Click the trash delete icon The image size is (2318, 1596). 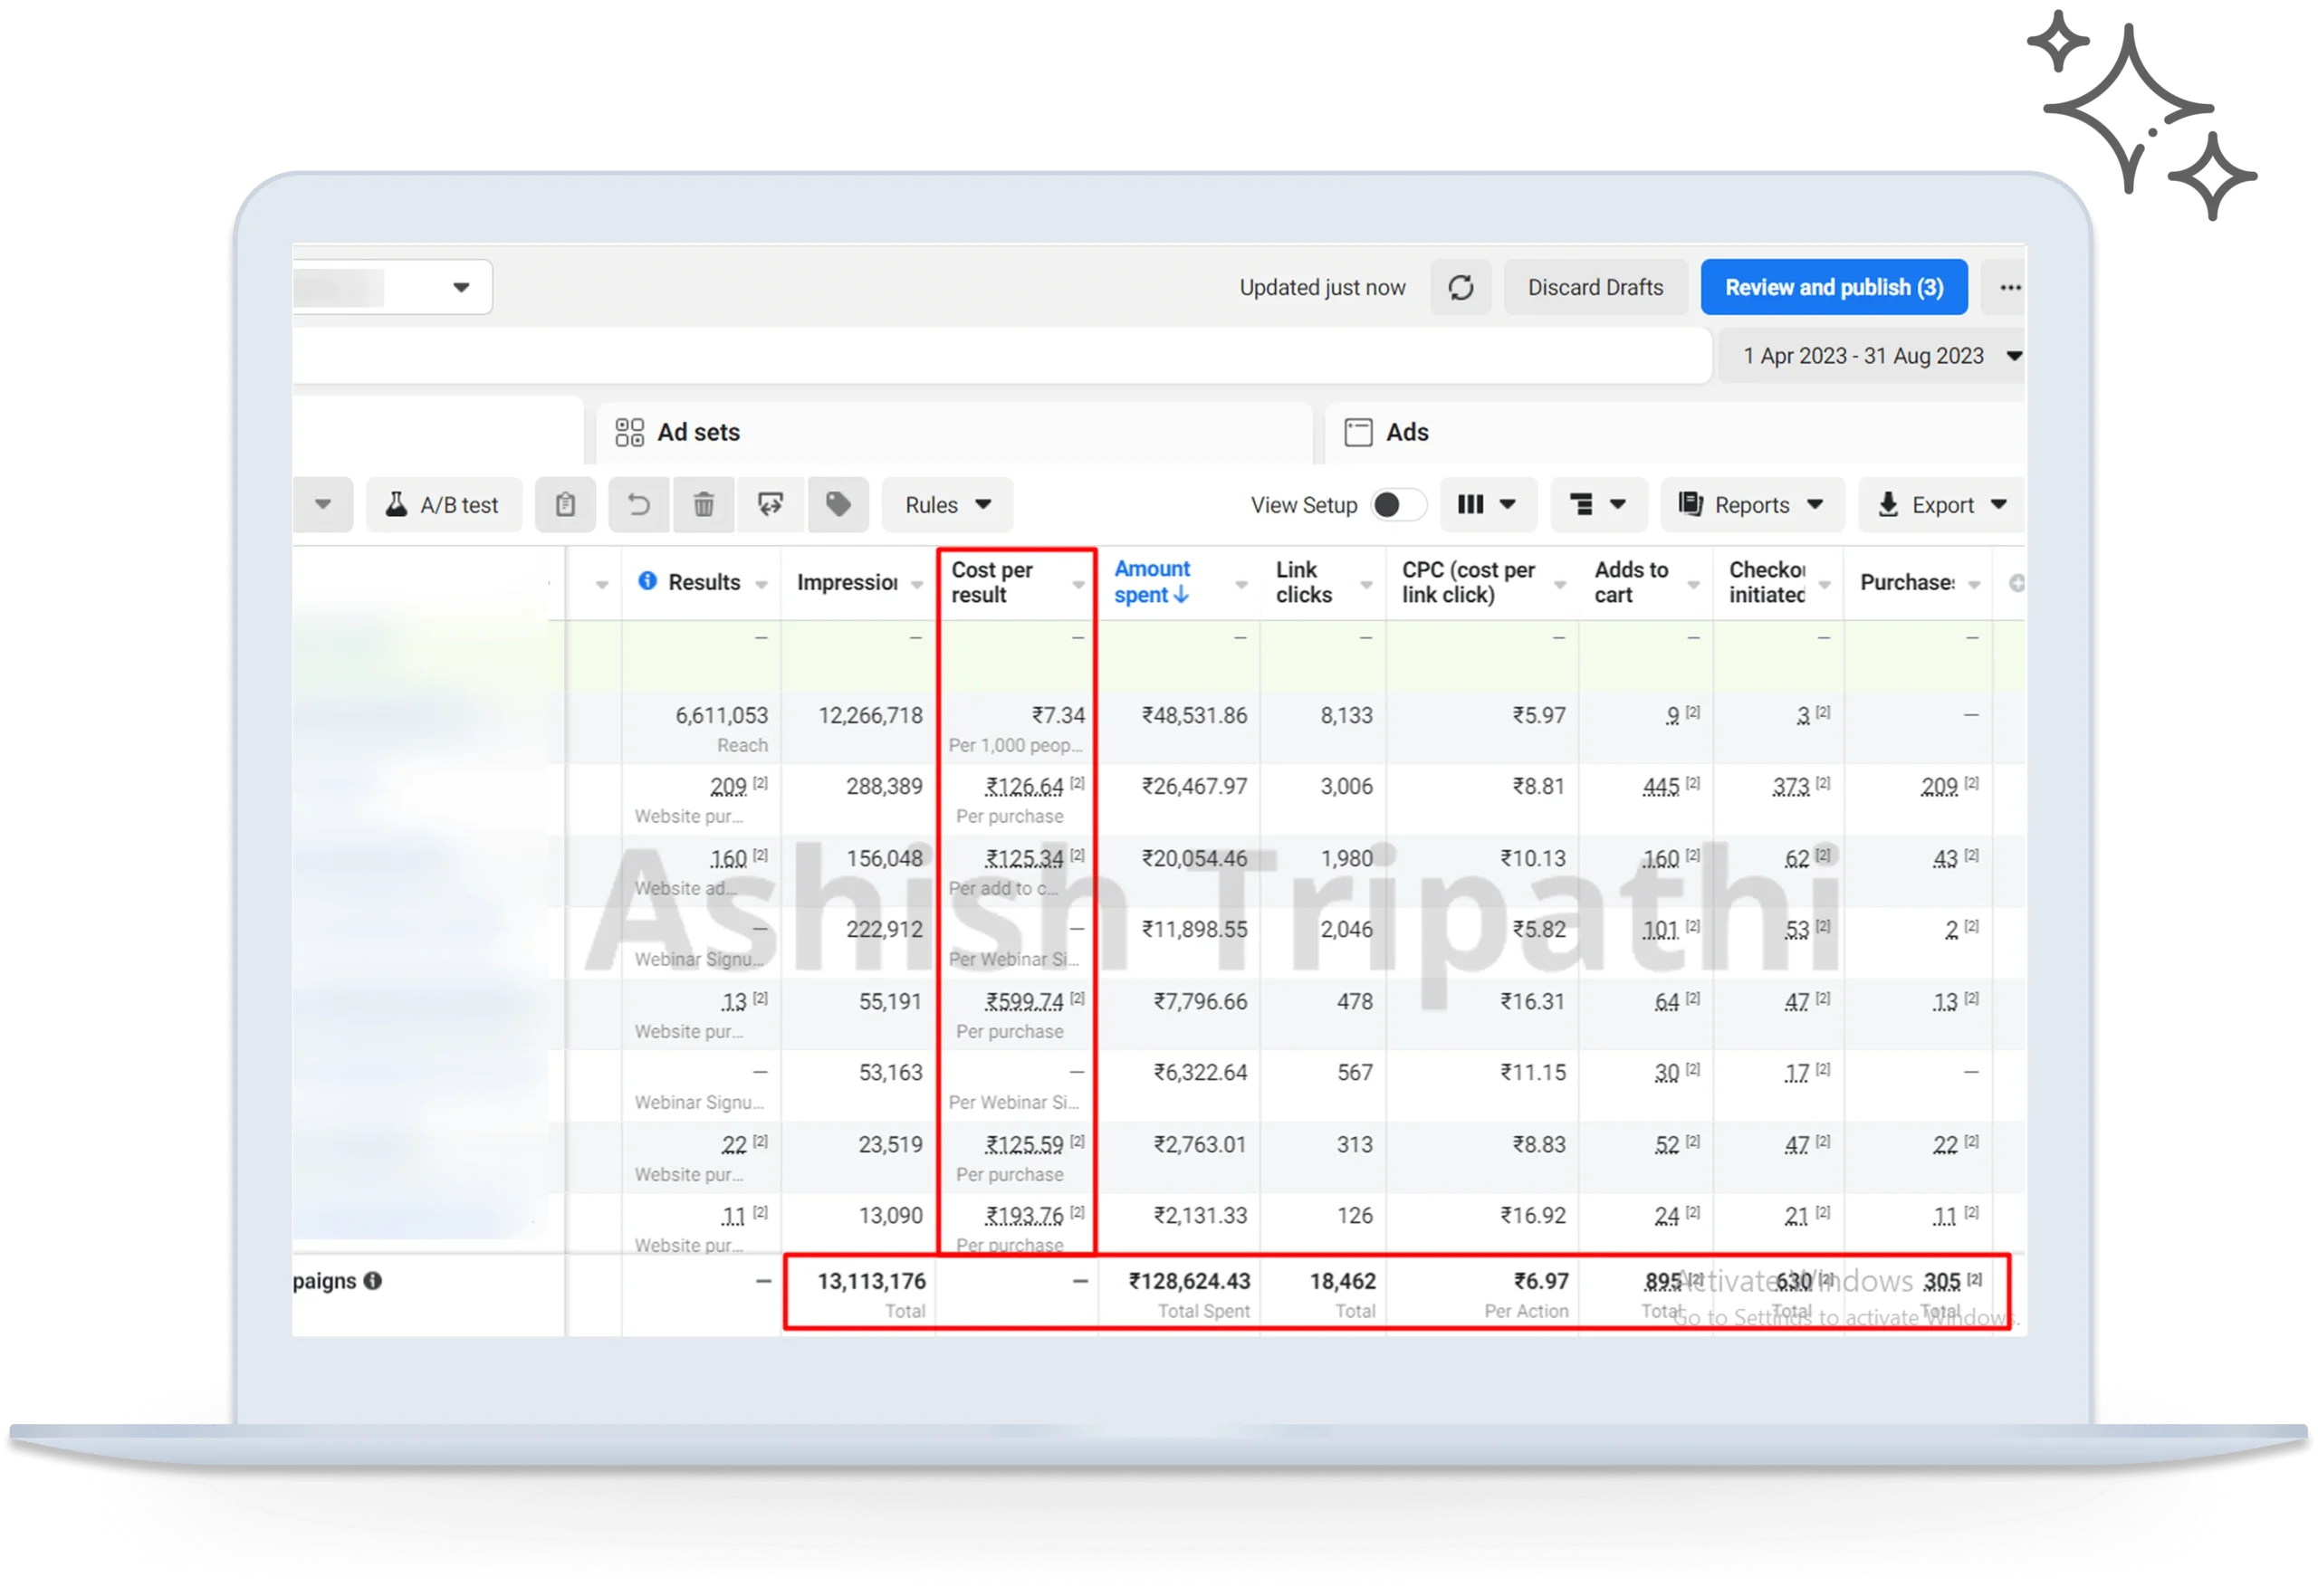[x=704, y=505]
